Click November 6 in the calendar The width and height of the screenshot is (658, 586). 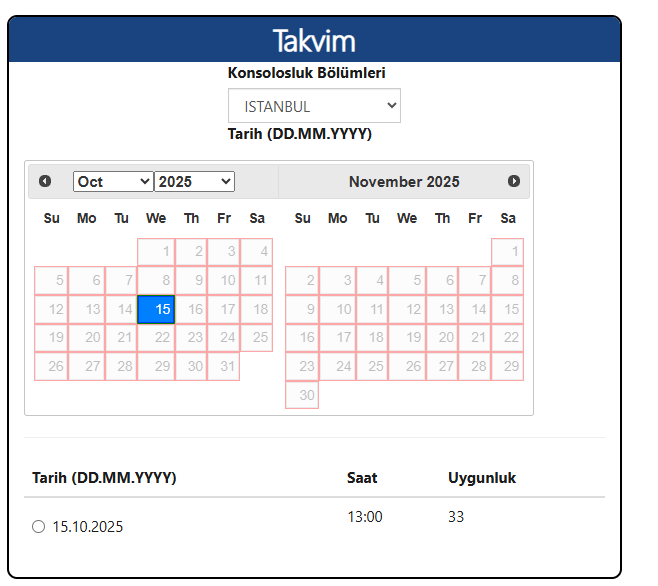point(443,280)
